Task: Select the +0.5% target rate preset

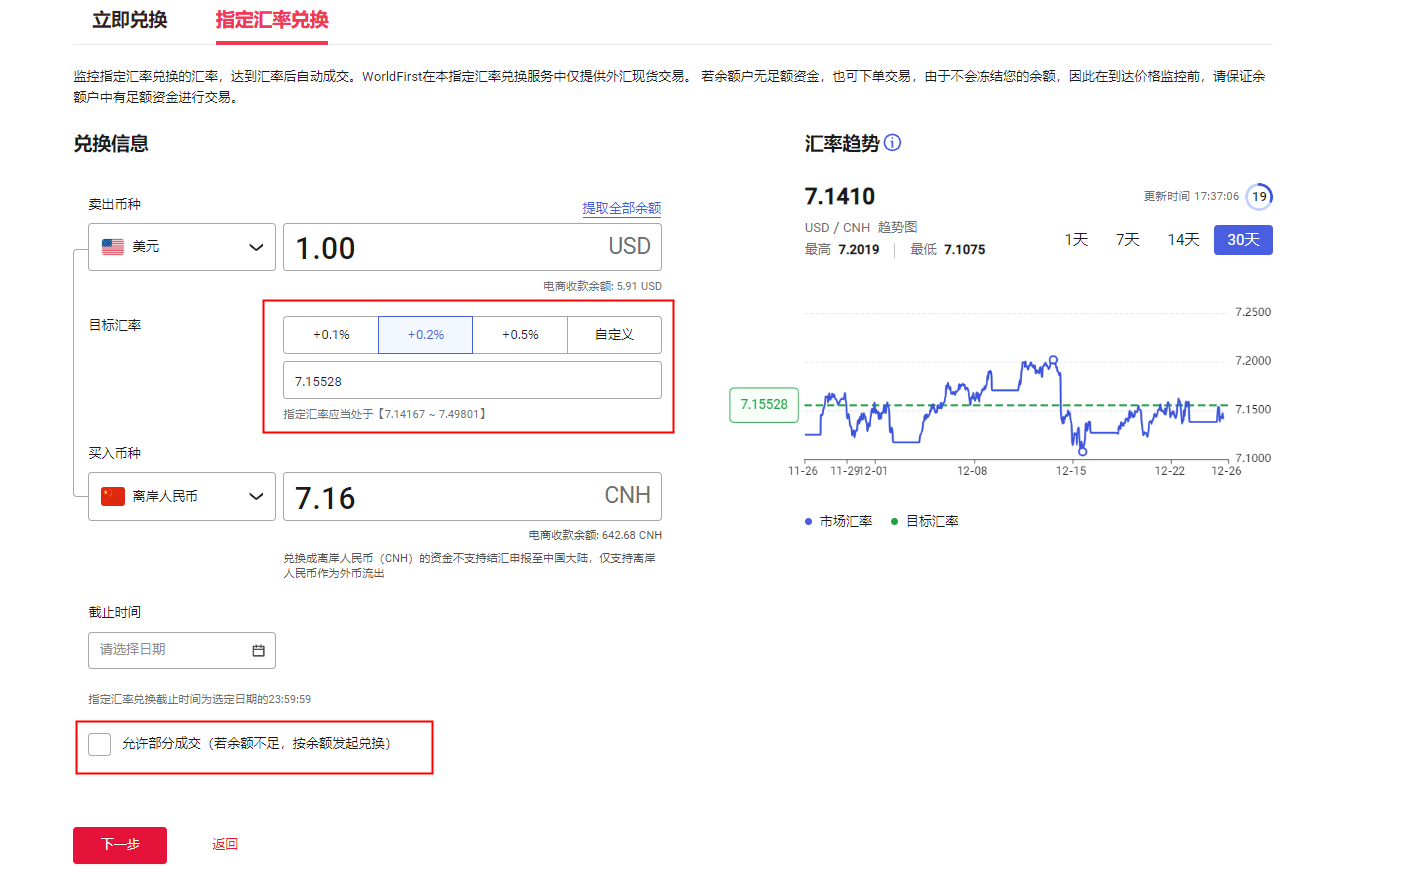Action: pos(519,334)
